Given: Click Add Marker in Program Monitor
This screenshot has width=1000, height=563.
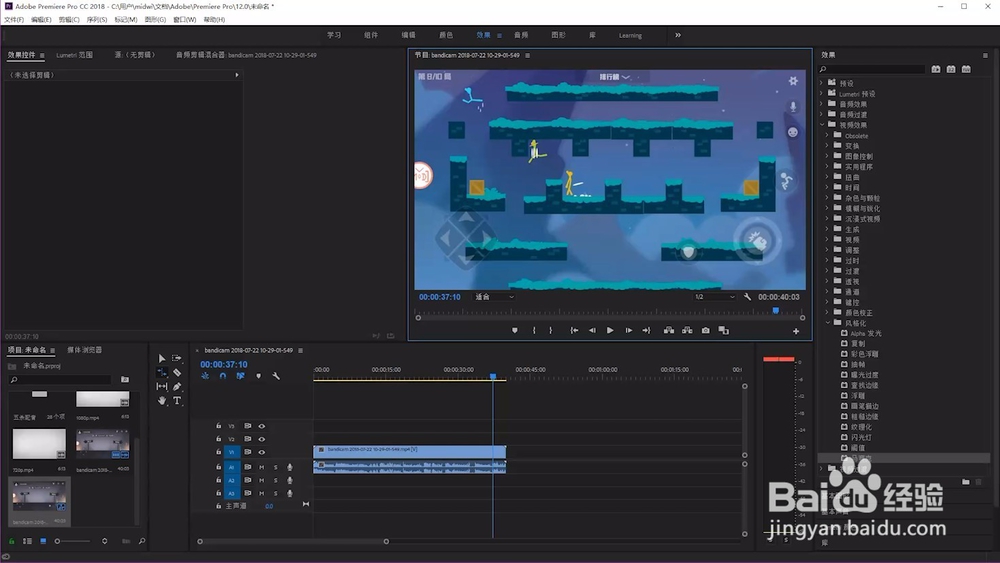Looking at the screenshot, I should (515, 330).
